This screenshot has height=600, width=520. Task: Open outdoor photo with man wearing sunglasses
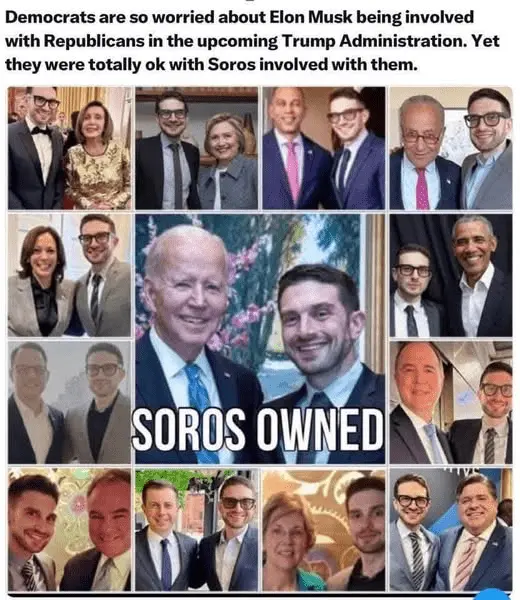(197, 530)
